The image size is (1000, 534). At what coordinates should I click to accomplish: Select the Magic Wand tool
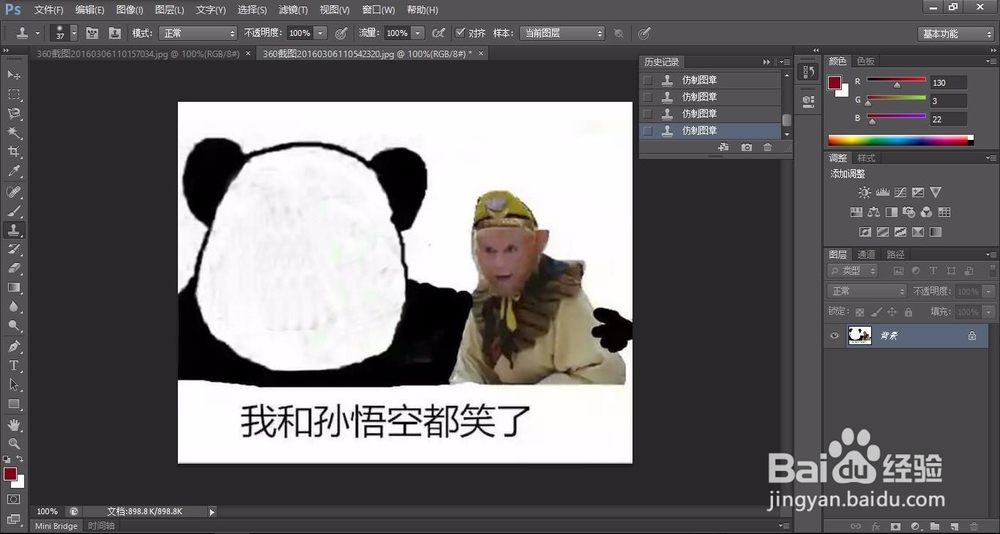click(14, 133)
